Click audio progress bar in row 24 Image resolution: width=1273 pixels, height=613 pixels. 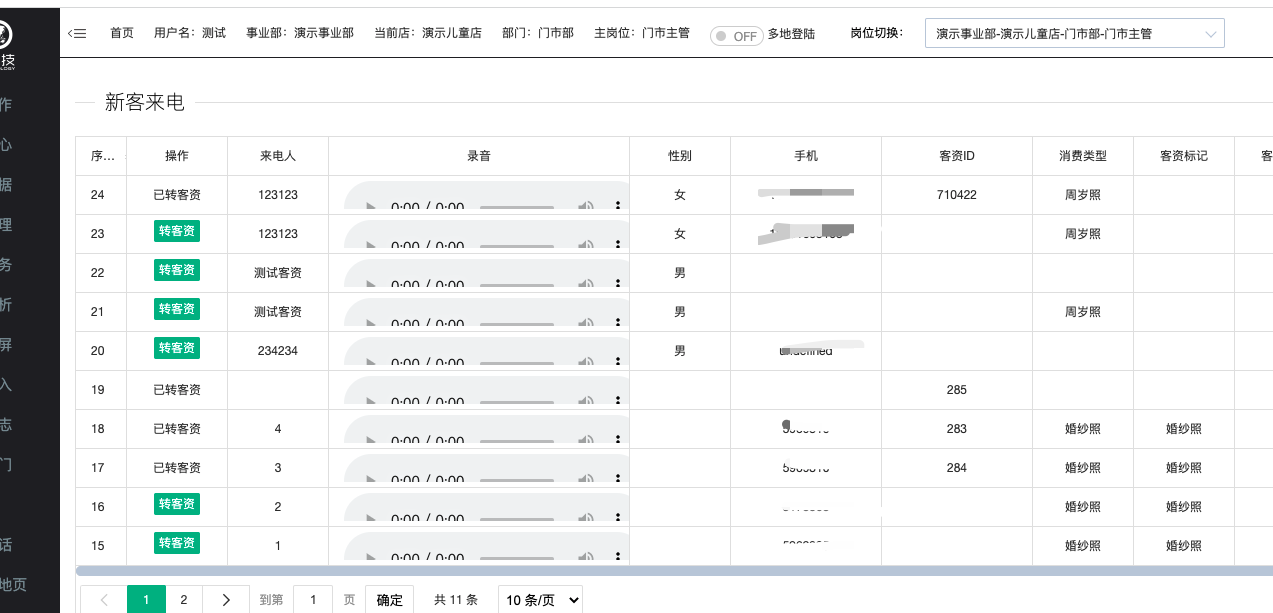click(517, 207)
